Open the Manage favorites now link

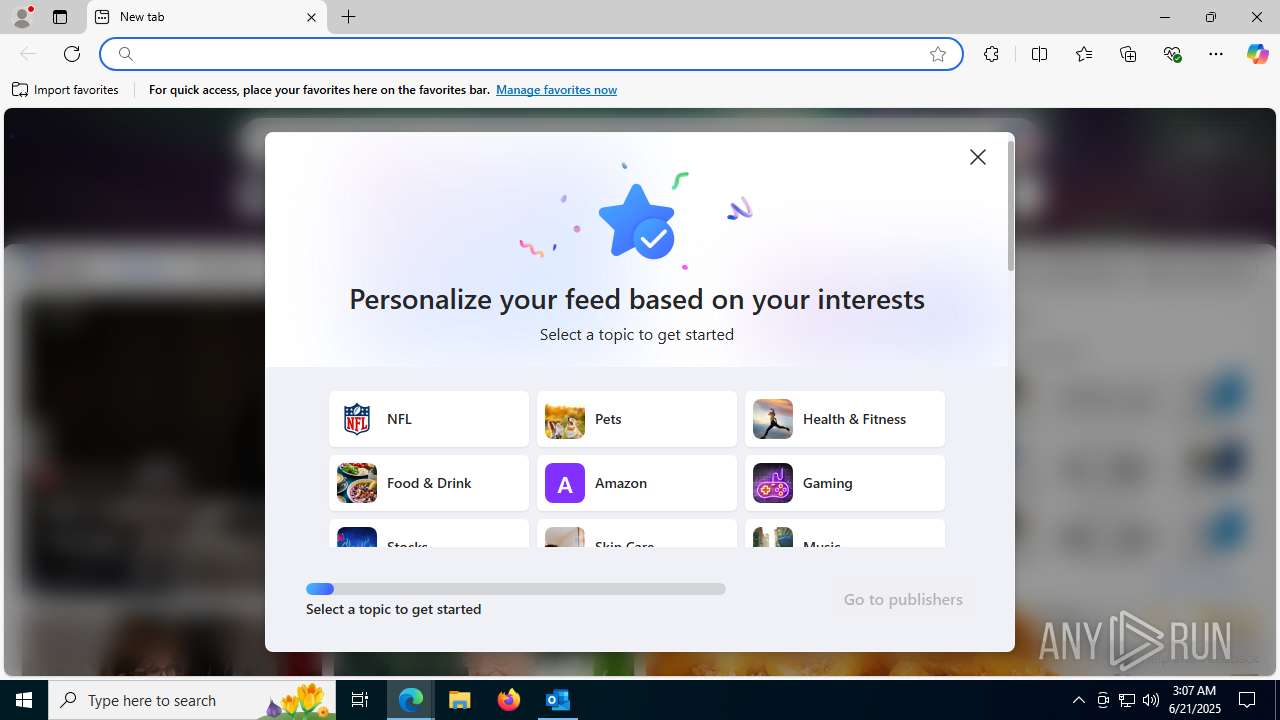click(556, 90)
